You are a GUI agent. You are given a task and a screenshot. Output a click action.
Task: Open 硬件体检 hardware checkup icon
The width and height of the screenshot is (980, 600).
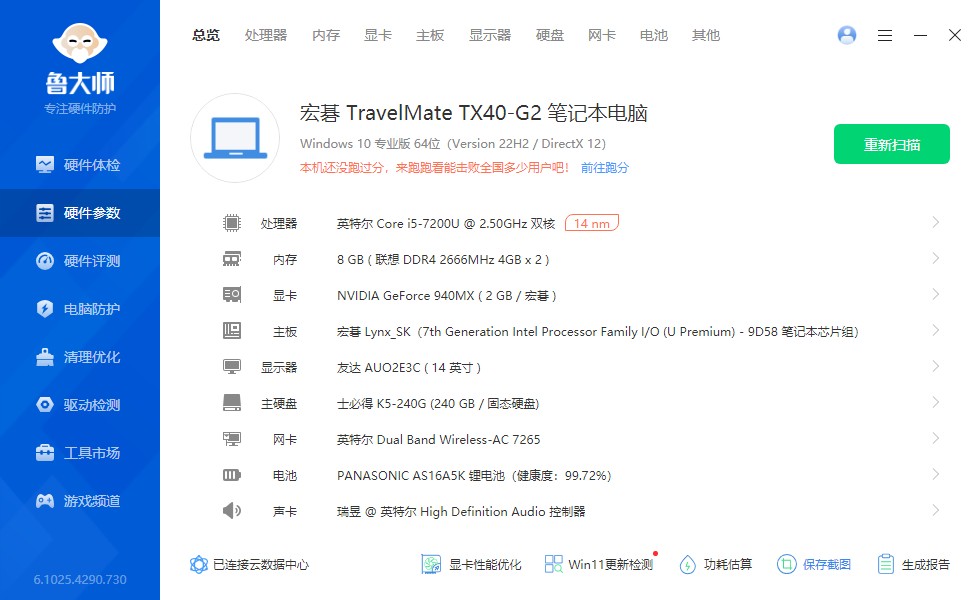[x=45, y=165]
